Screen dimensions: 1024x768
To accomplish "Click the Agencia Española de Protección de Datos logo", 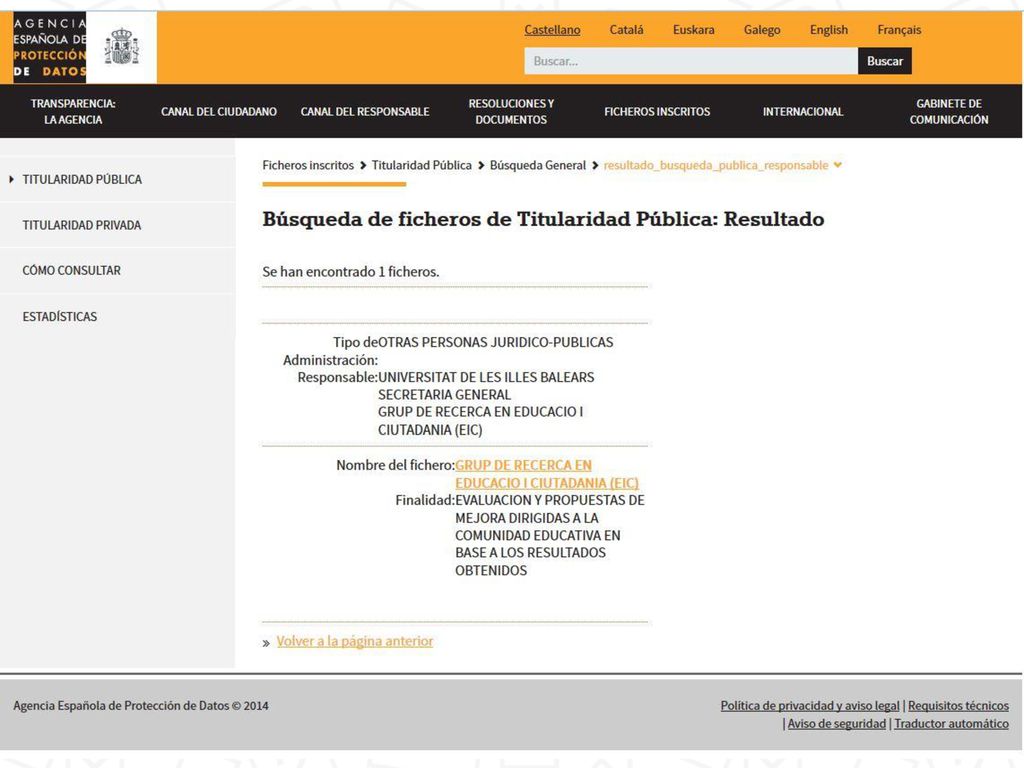I will tap(50, 47).
